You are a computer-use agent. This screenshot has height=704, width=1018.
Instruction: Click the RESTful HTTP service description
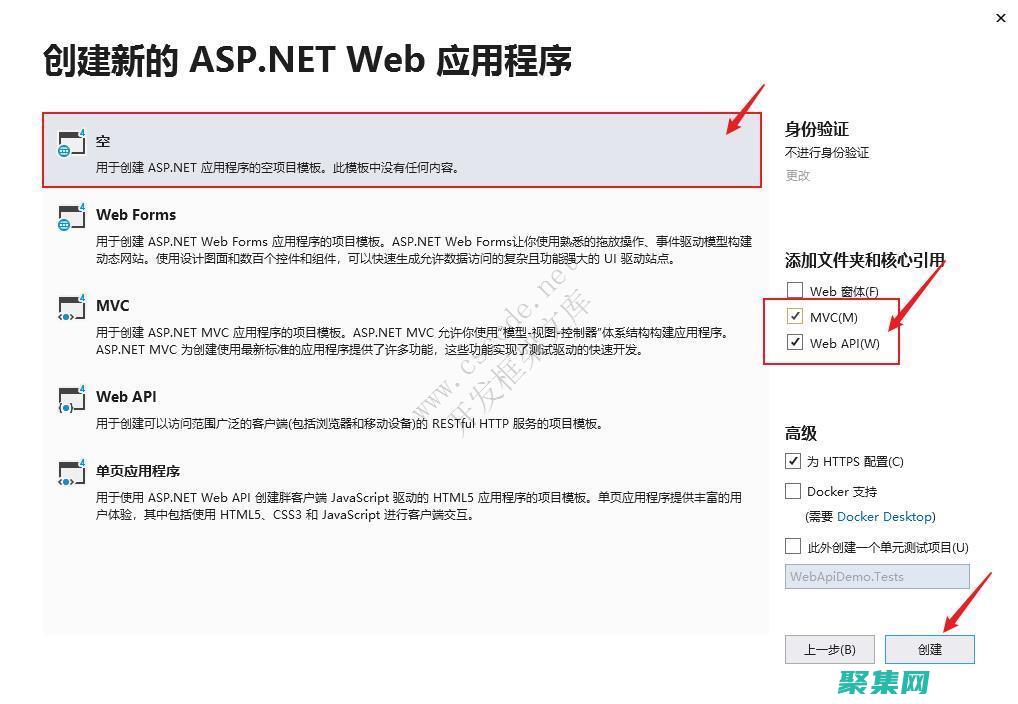click(x=349, y=424)
